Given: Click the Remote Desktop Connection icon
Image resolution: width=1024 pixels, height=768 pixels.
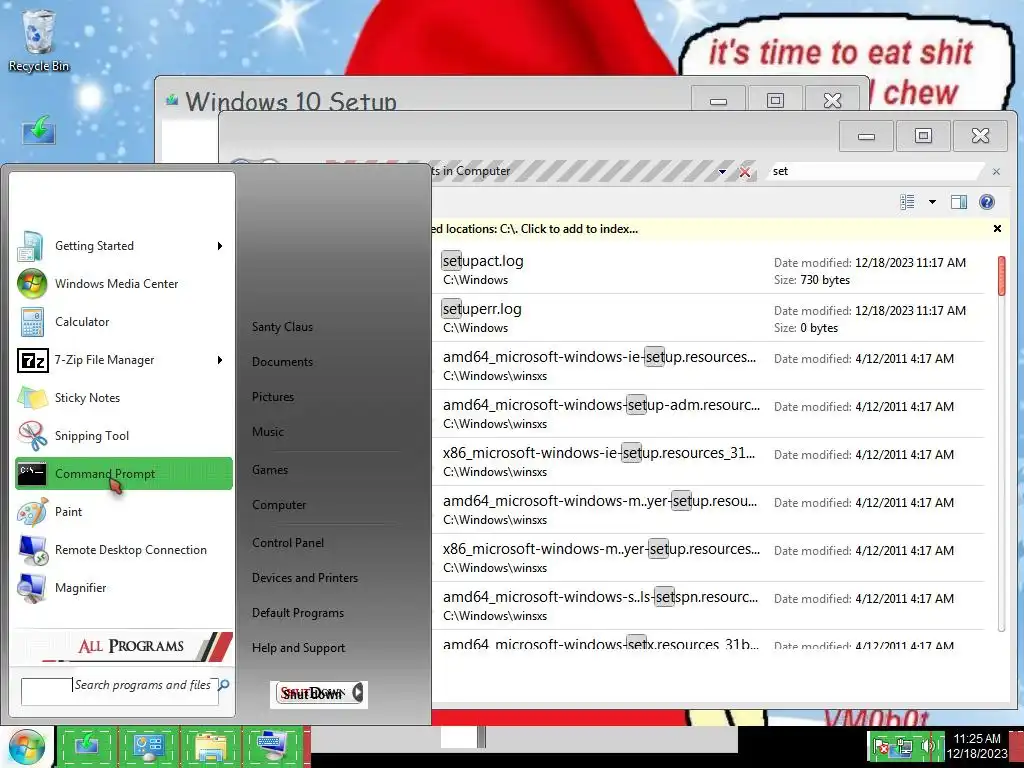Looking at the screenshot, I should (x=32, y=550).
